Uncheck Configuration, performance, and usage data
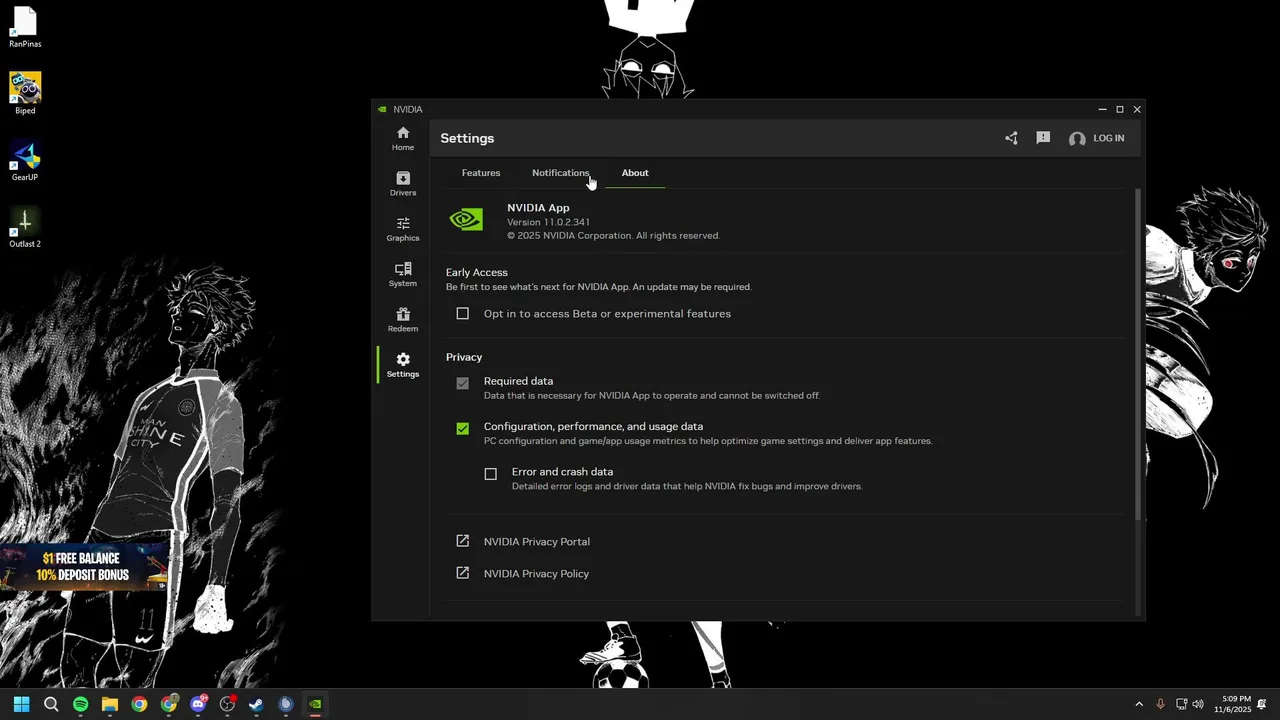 (462, 428)
